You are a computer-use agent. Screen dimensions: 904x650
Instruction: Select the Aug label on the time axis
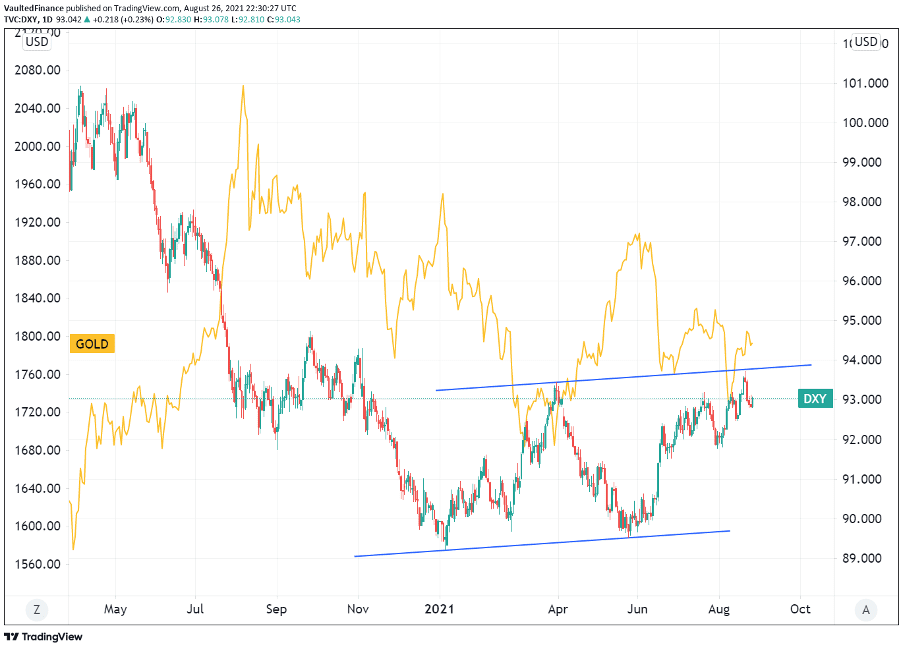[x=719, y=608]
